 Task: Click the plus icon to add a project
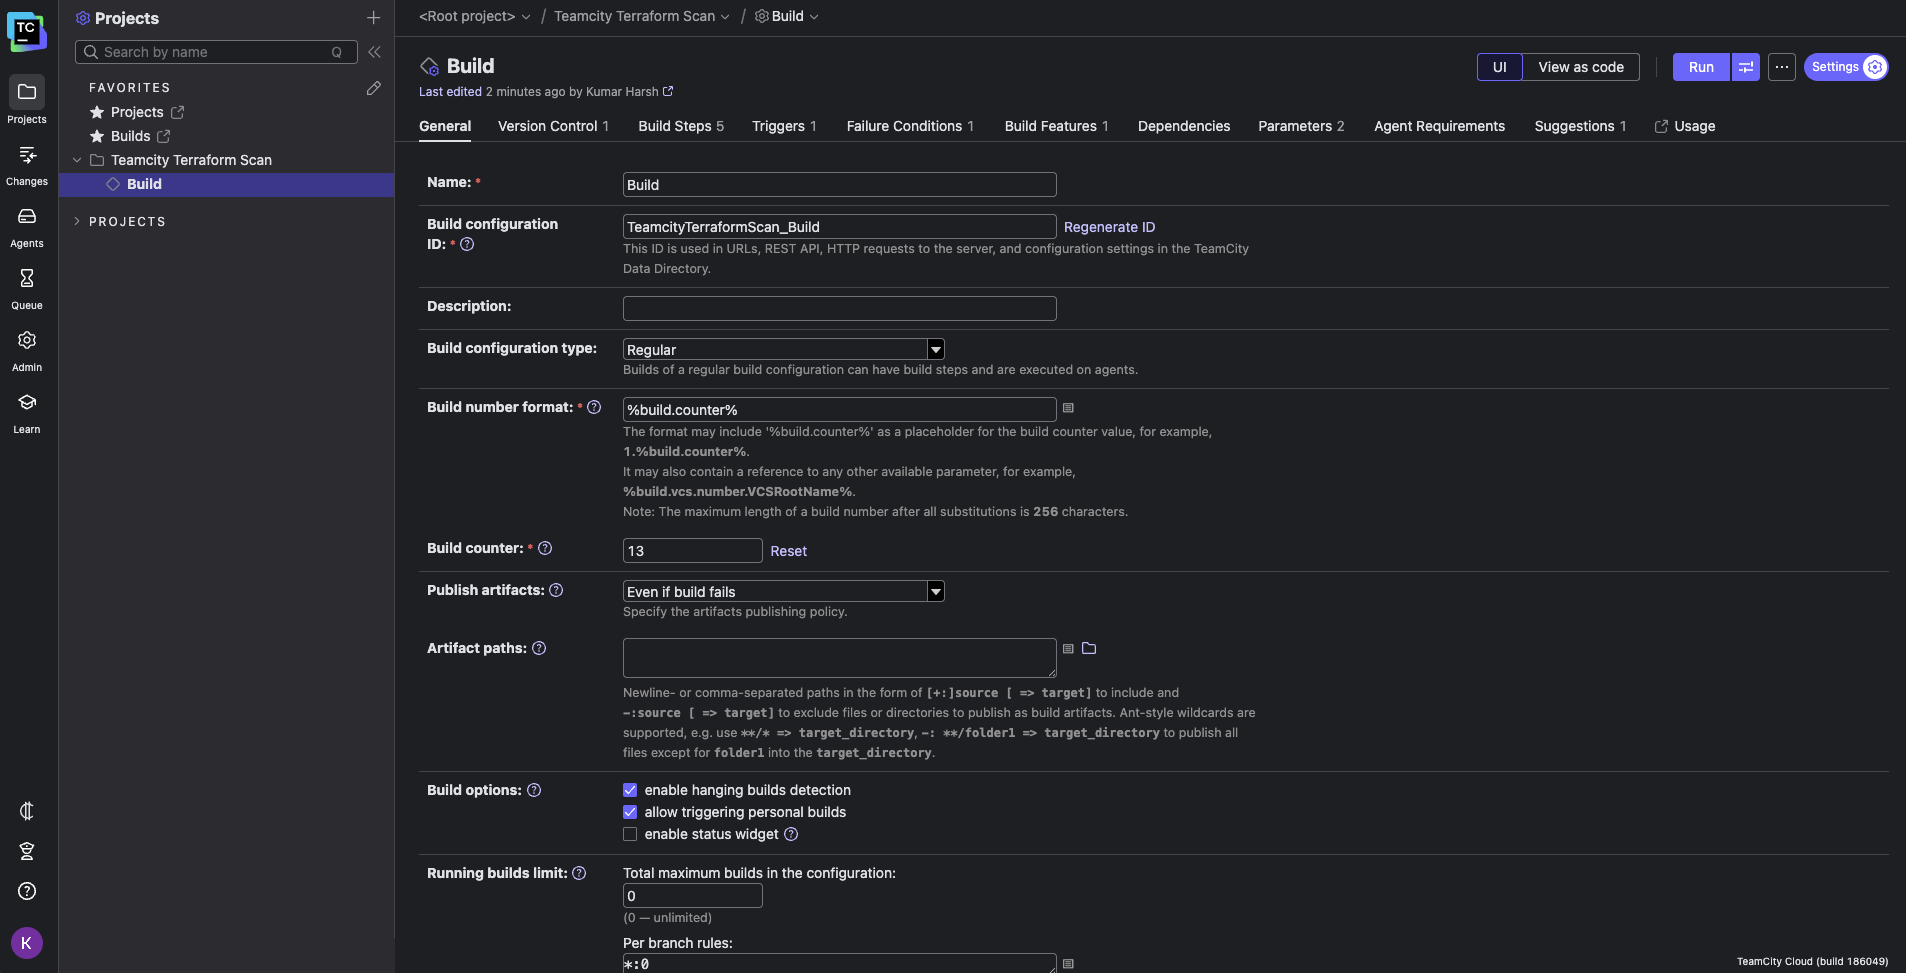pyautogui.click(x=373, y=18)
